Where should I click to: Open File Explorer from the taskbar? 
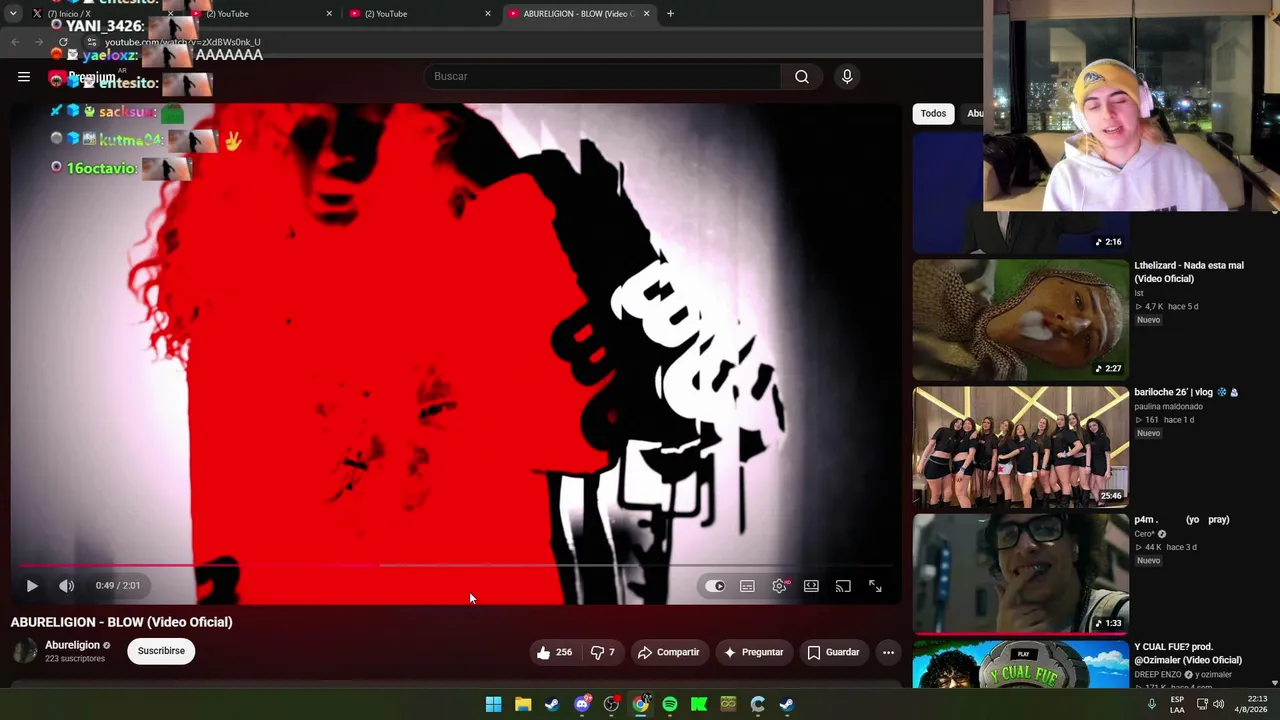click(x=522, y=704)
